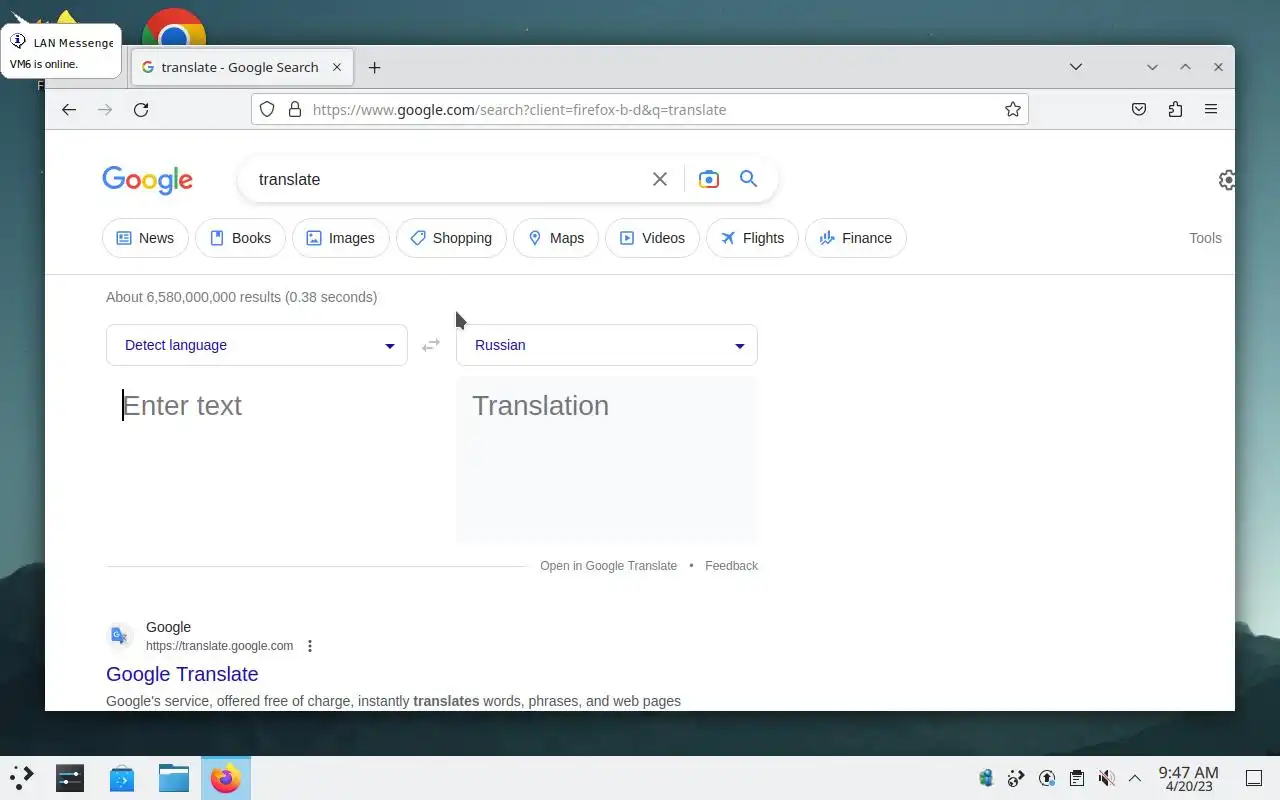Expand the Russian target language dropdown
The height and width of the screenshot is (800, 1280).
[x=607, y=345]
